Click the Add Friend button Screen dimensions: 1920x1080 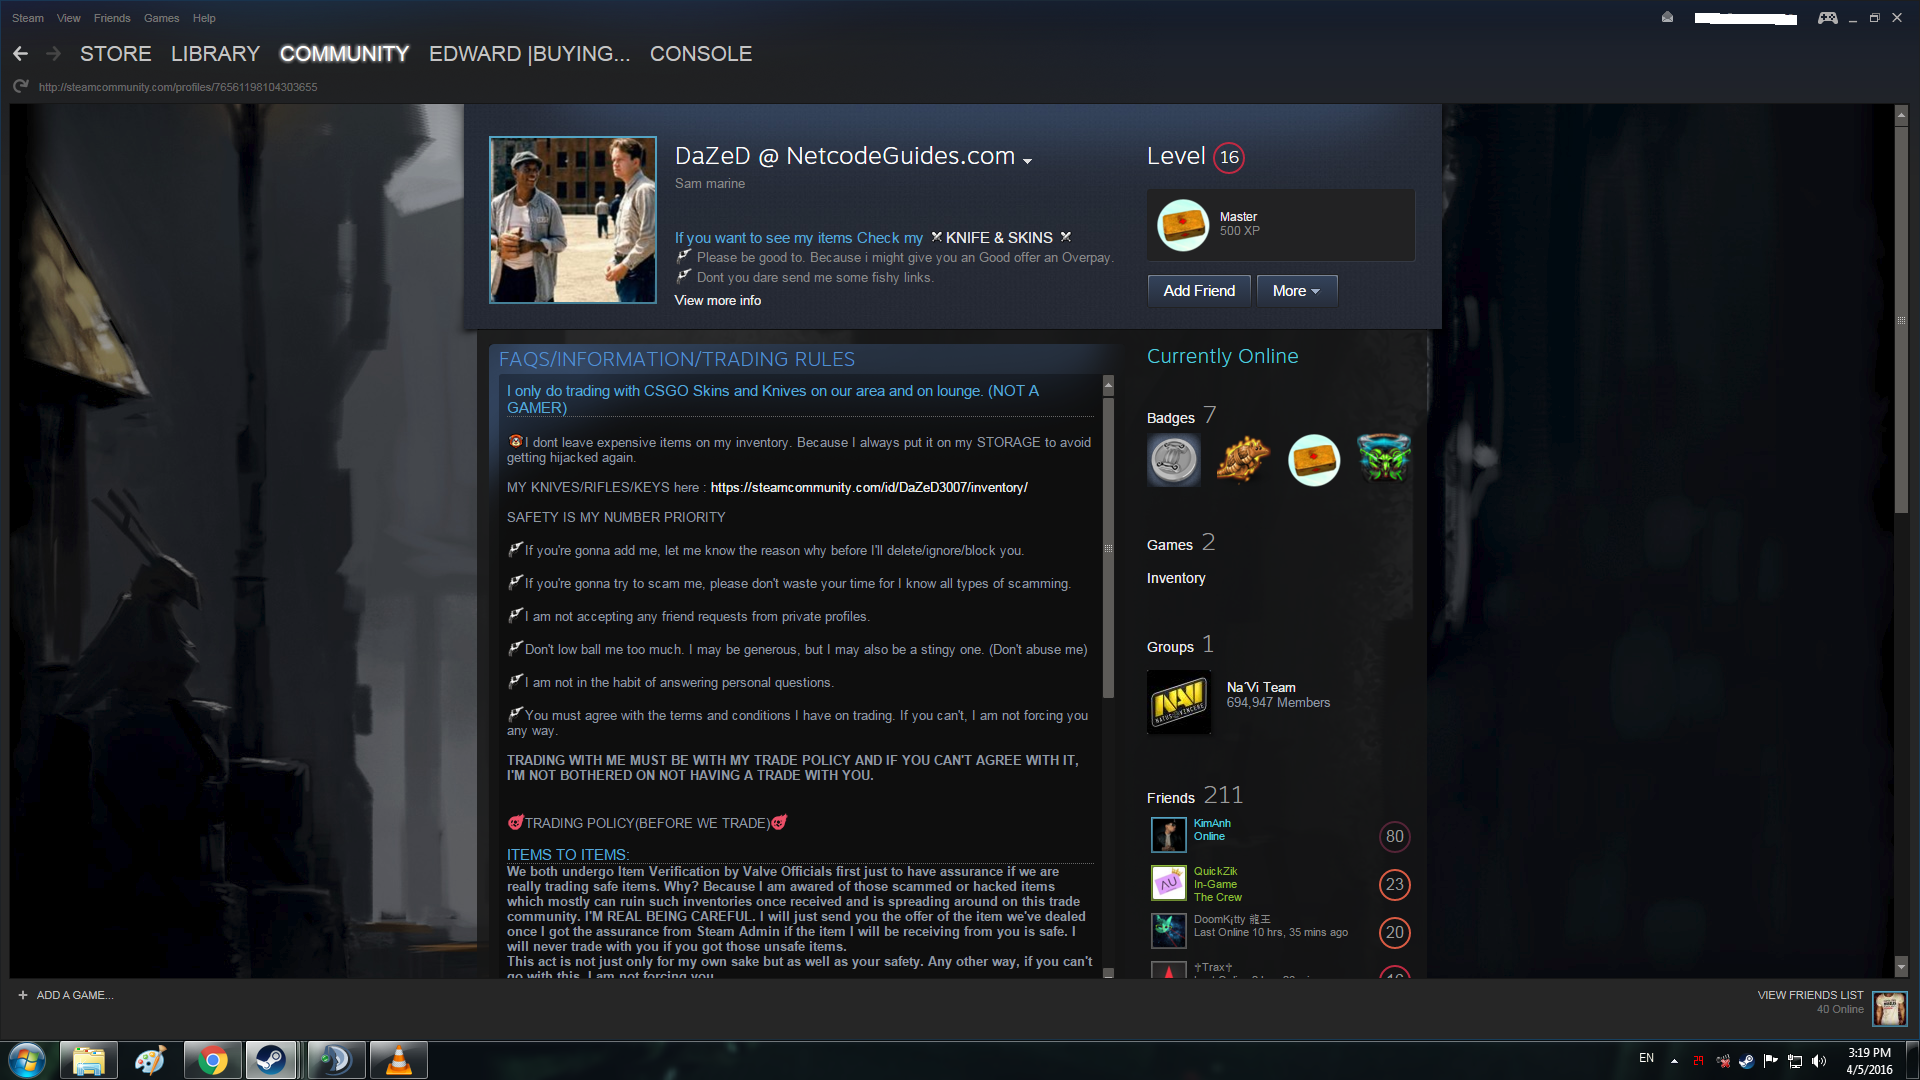point(1199,291)
